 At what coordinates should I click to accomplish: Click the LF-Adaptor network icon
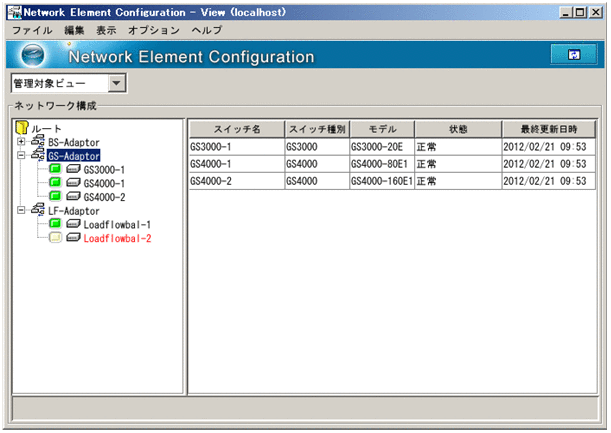pos(38,211)
